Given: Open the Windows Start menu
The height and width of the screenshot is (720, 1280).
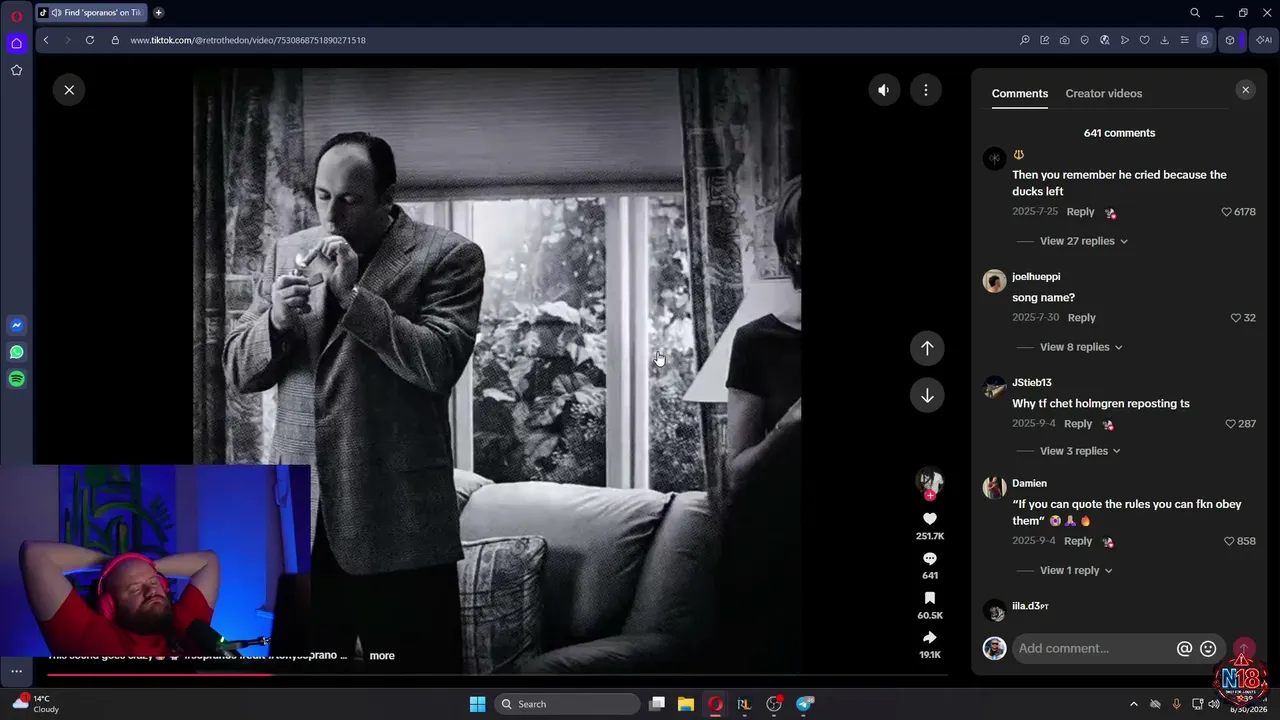Looking at the screenshot, I should (x=478, y=704).
